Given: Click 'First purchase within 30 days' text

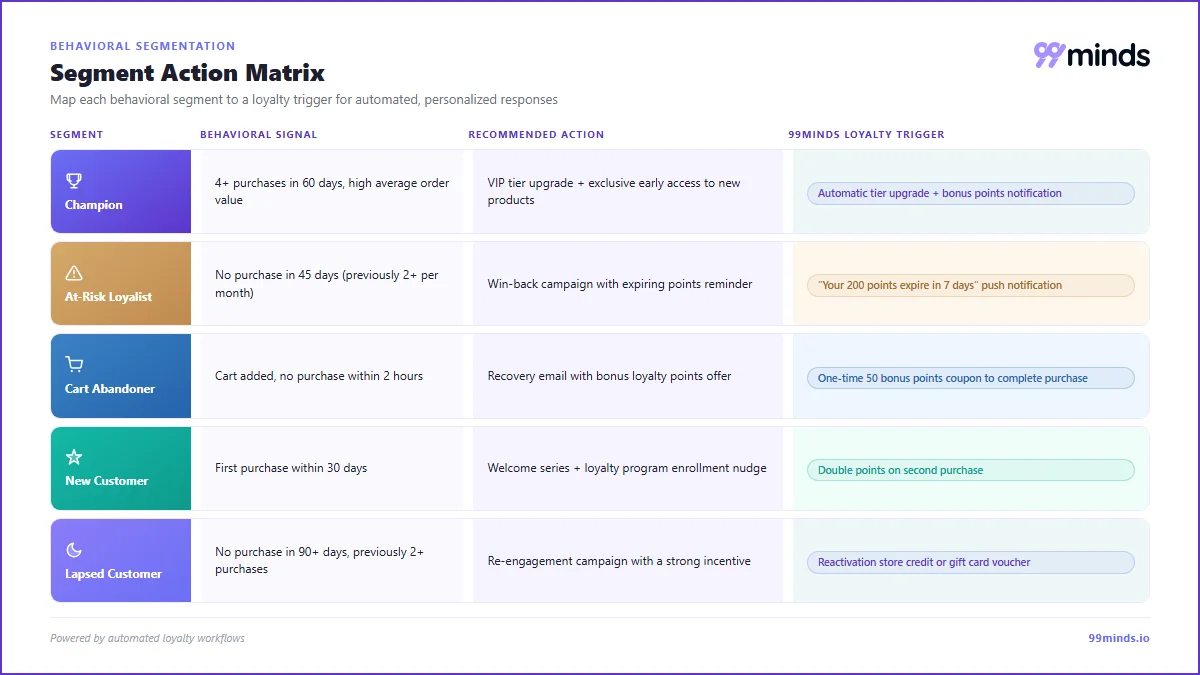Looking at the screenshot, I should point(291,468).
